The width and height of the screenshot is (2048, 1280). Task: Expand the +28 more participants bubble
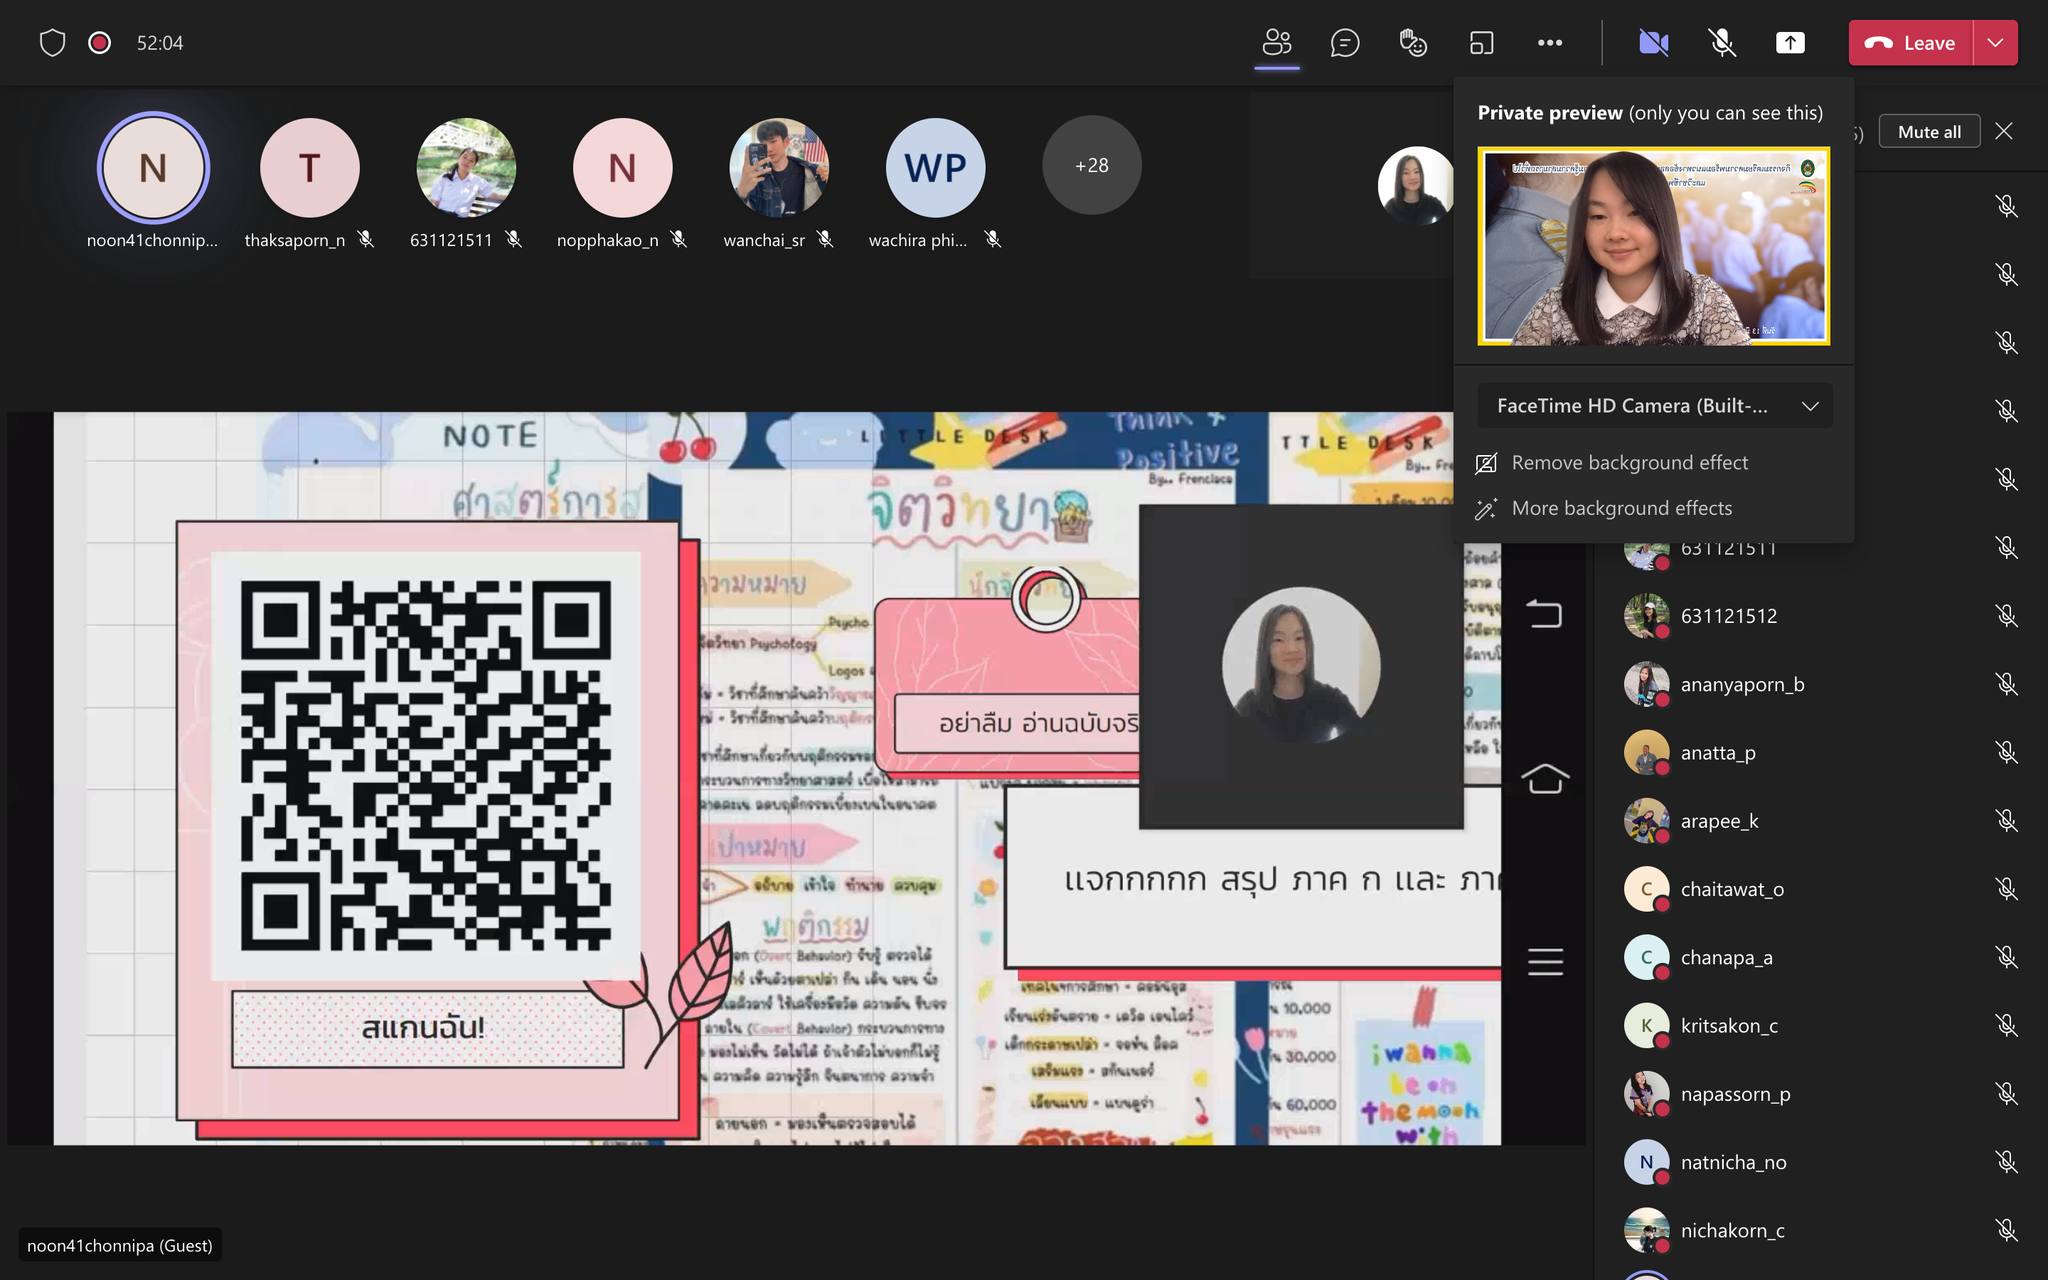click(x=1091, y=166)
